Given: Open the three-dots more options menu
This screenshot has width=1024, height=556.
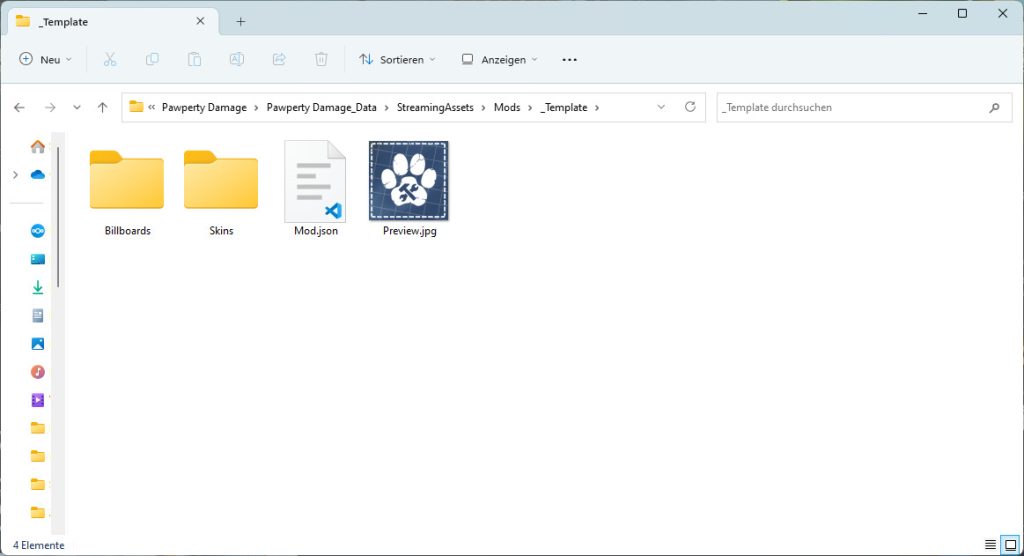Looking at the screenshot, I should point(570,60).
